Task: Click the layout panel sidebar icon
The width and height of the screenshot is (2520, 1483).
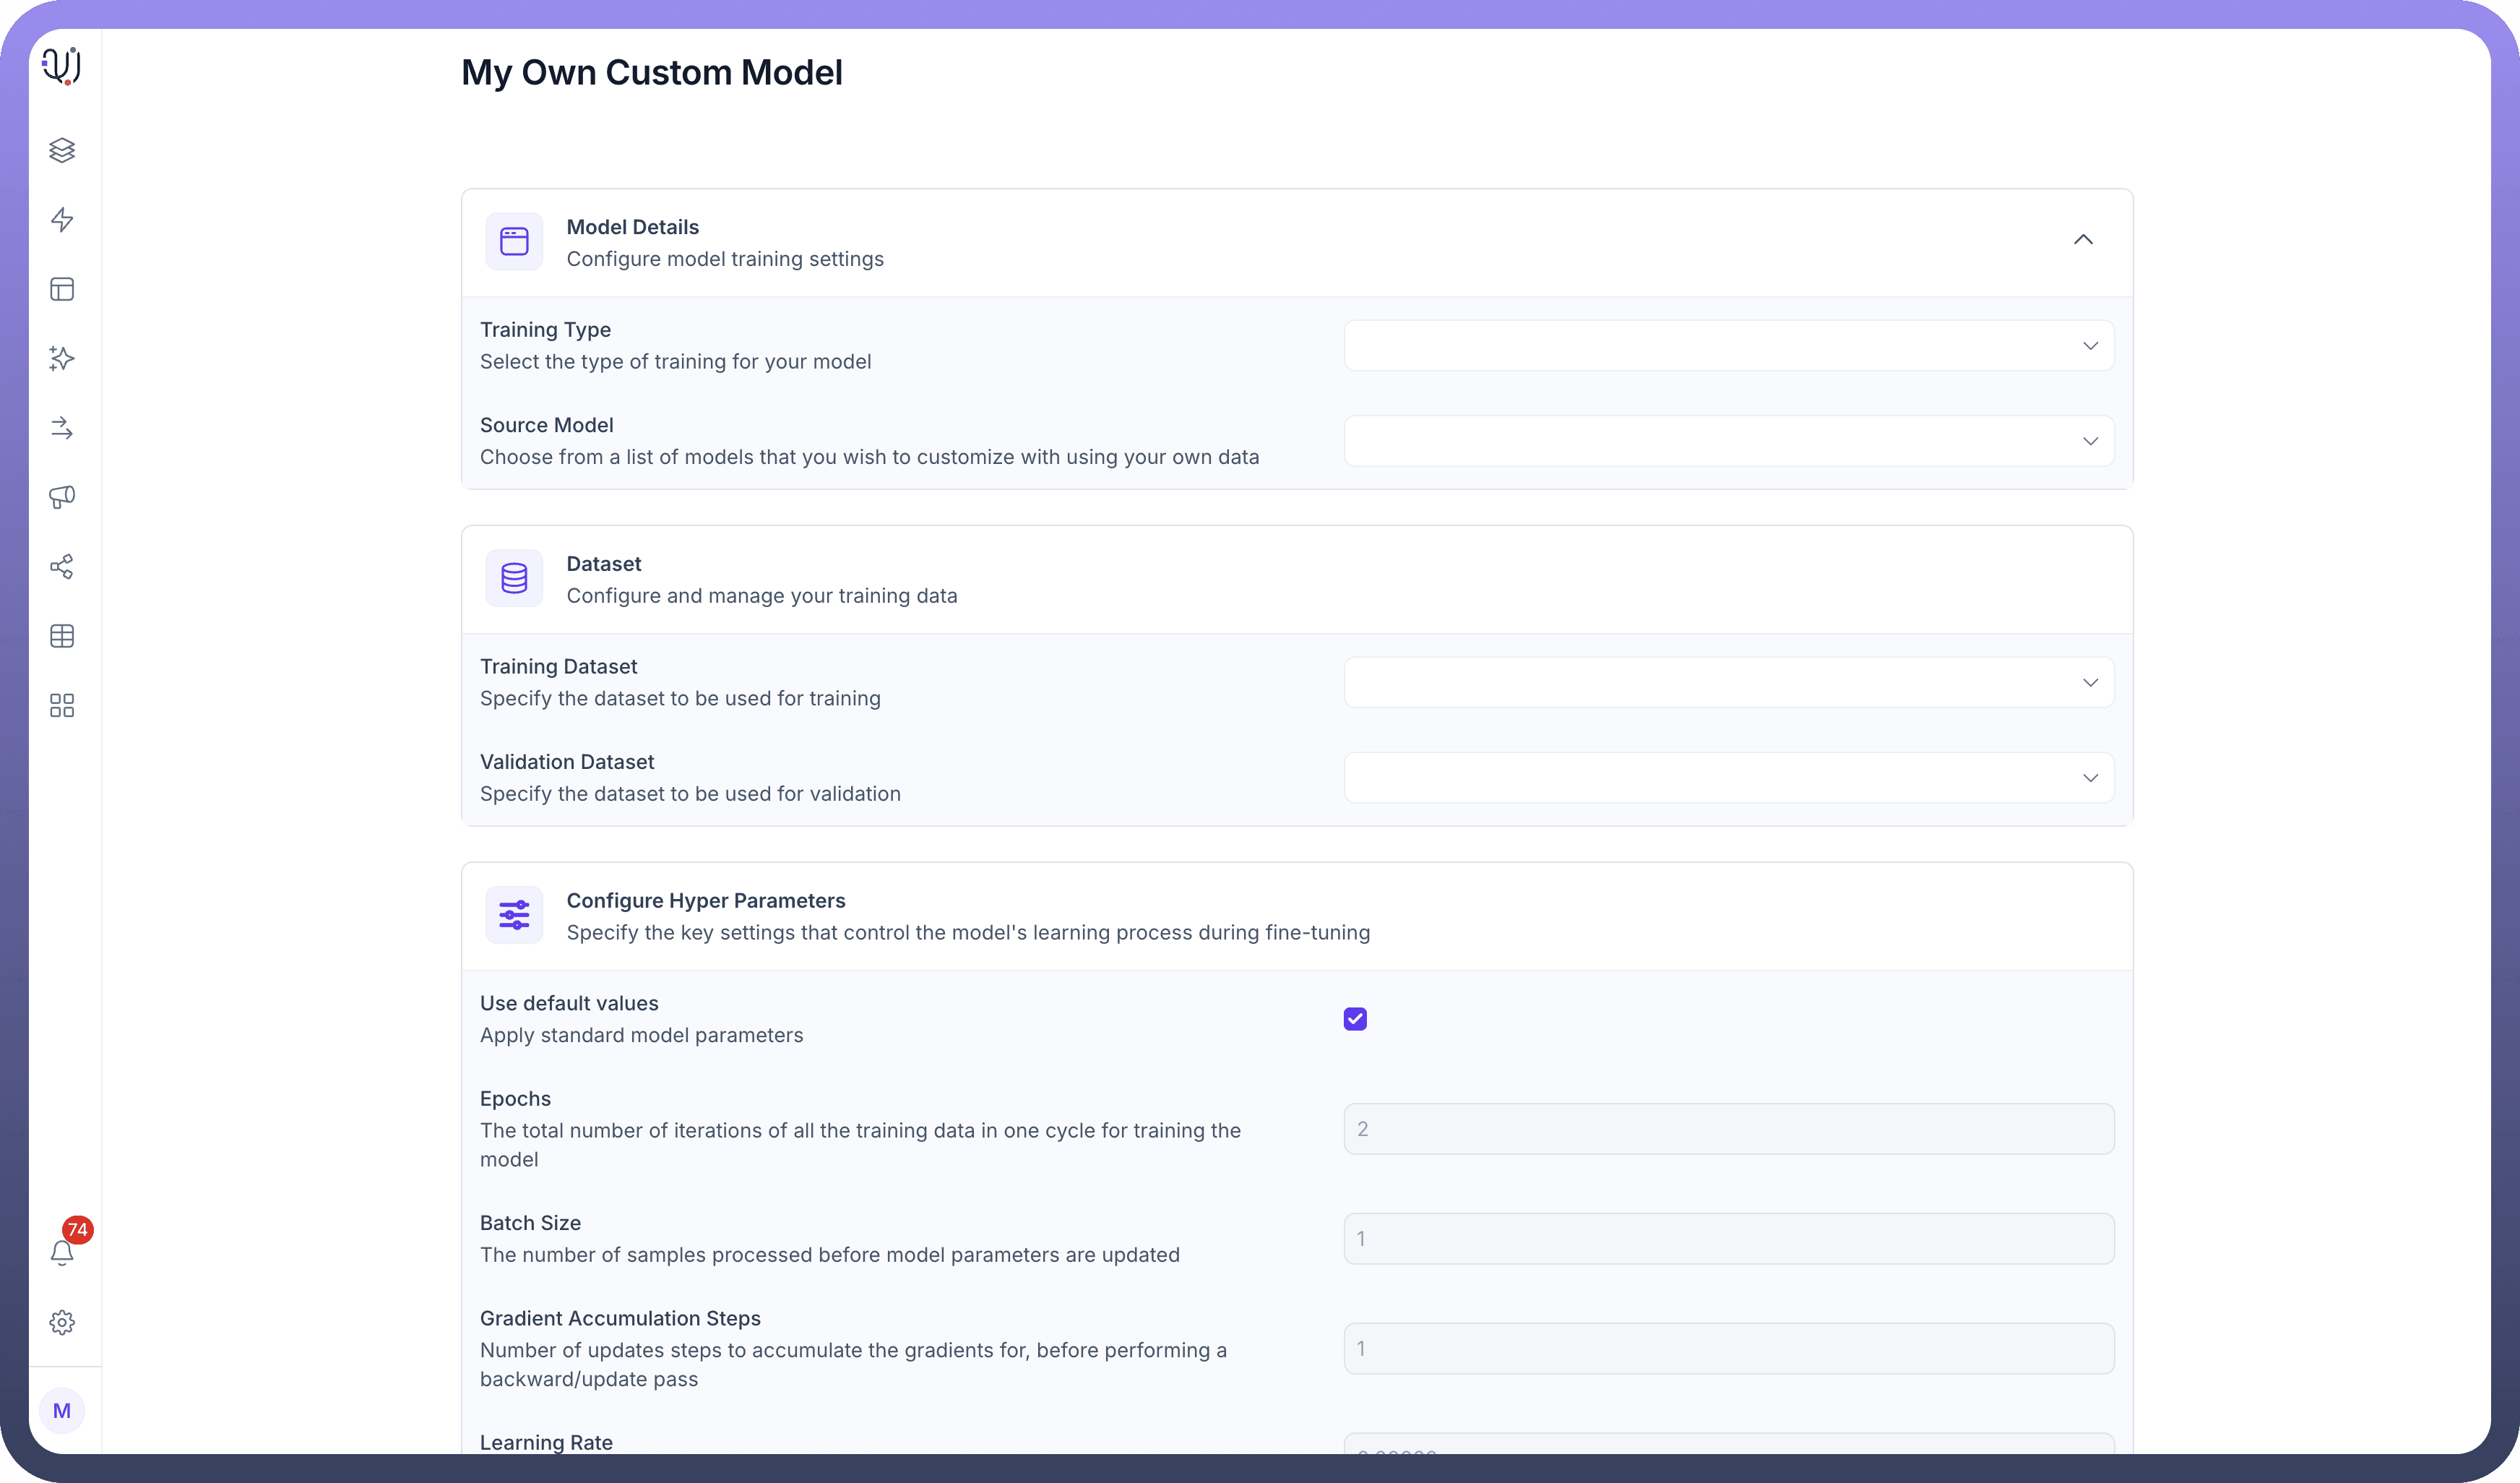Action: 62,289
